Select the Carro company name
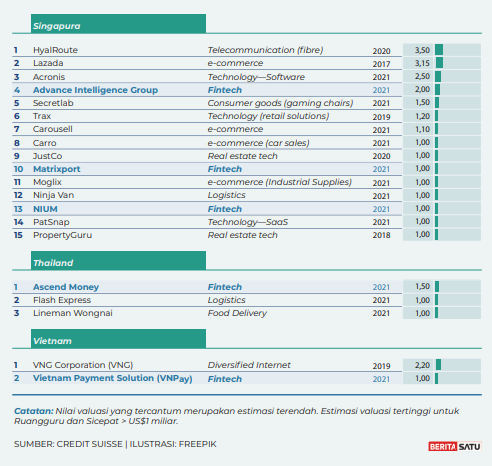This screenshot has width=492, height=466. 45,143
